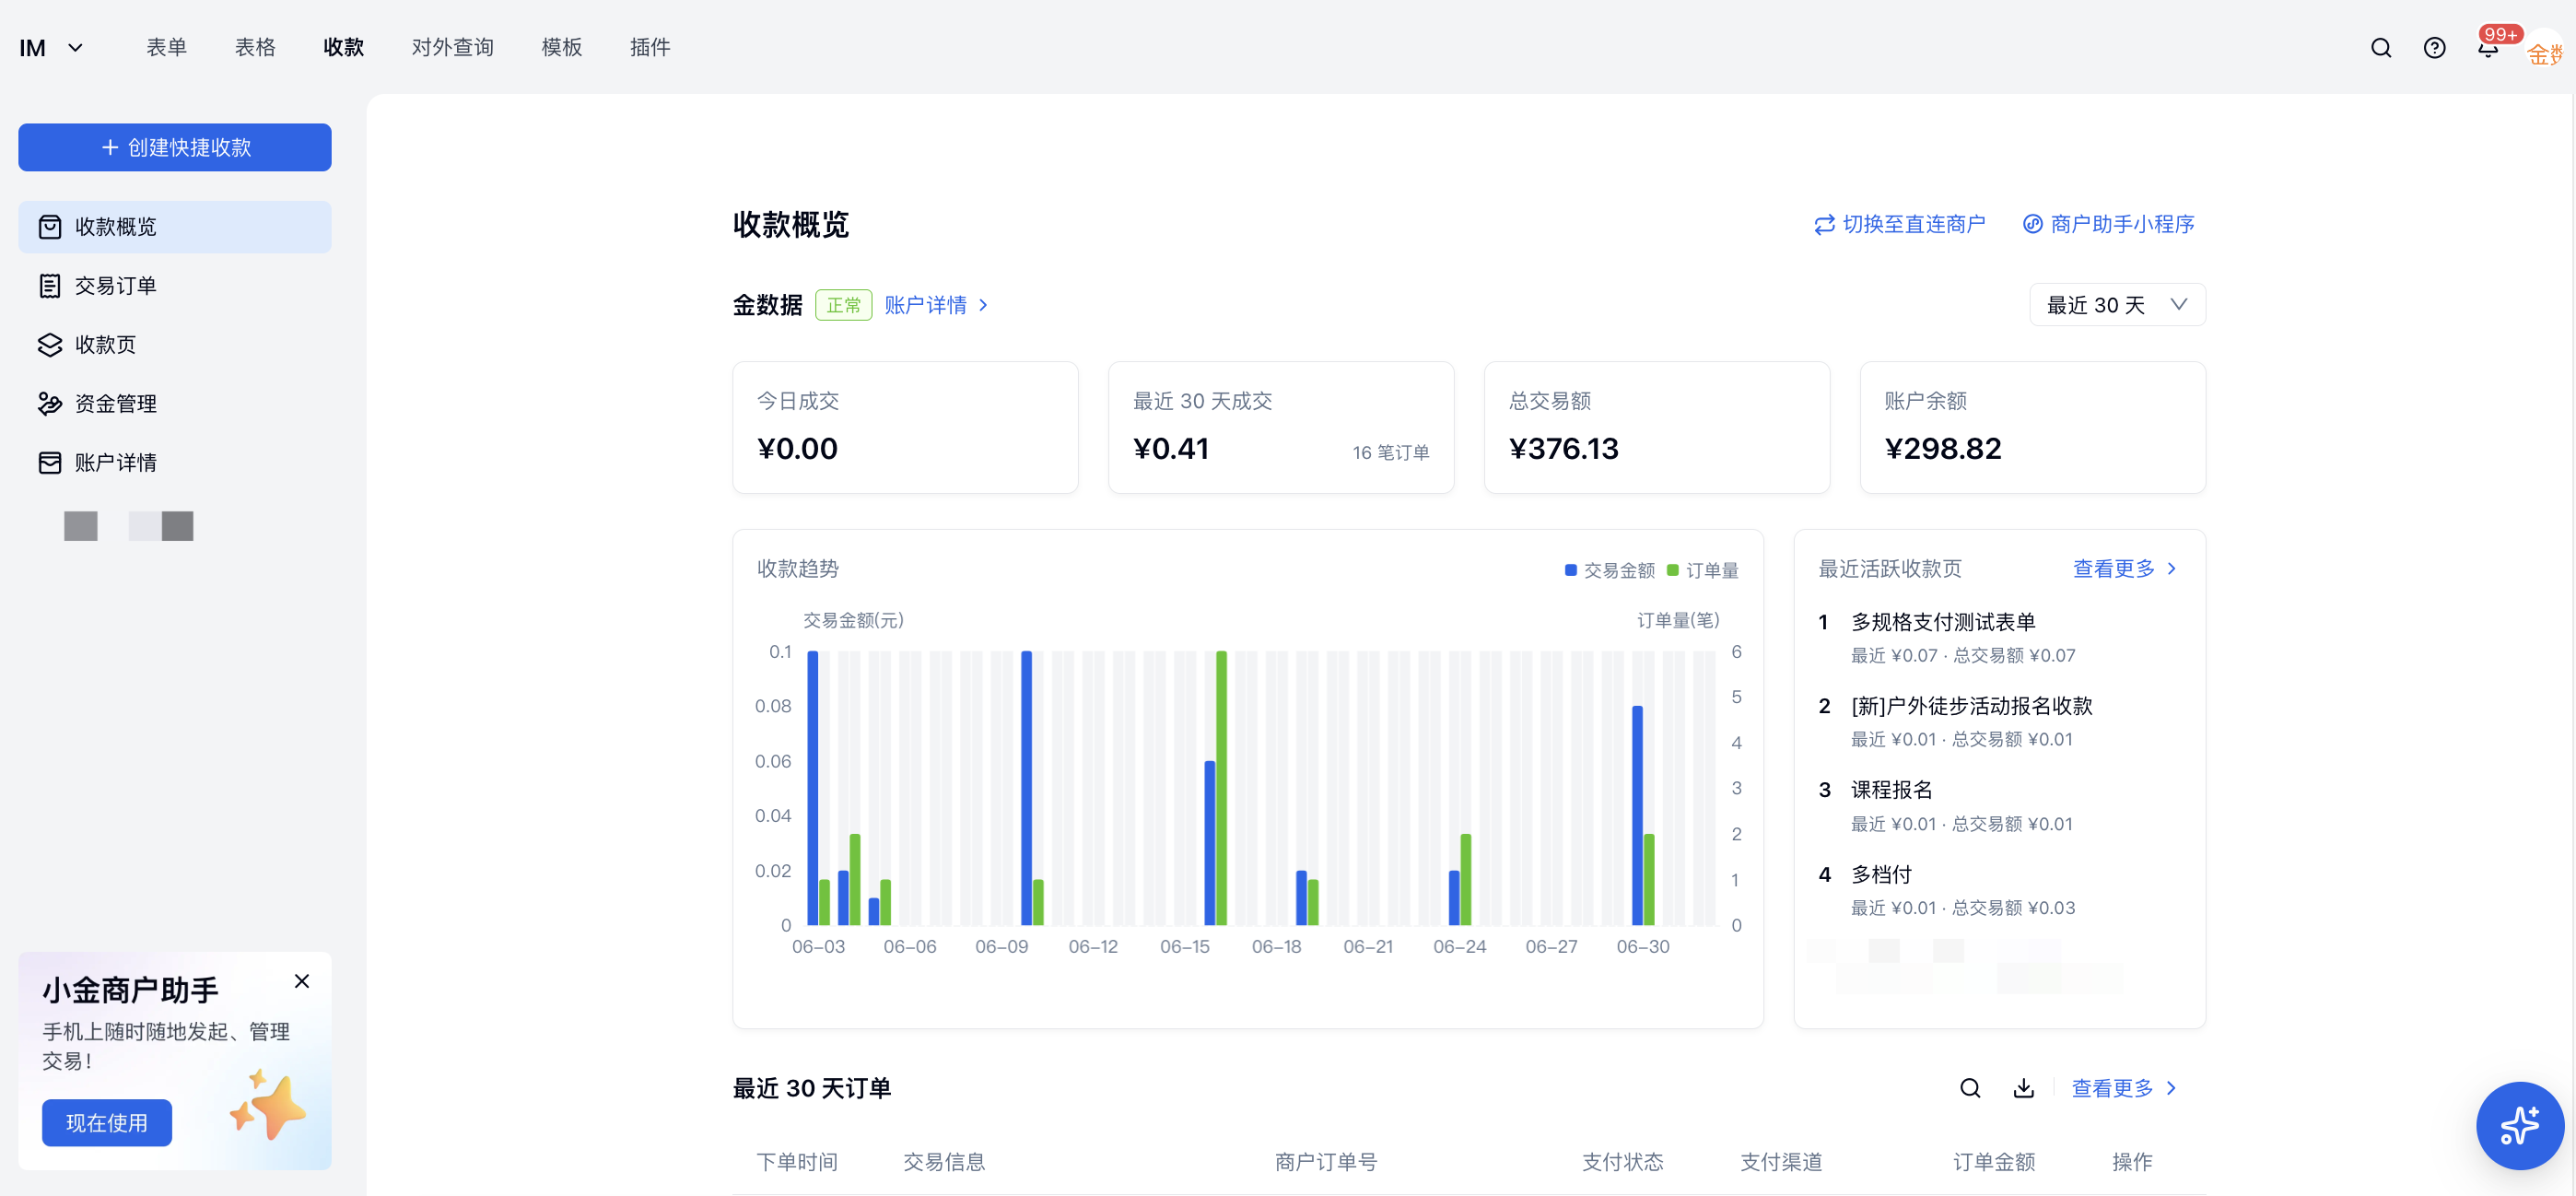Select 账户详情 in sidebar
The image size is (2576, 1196).
coord(175,463)
